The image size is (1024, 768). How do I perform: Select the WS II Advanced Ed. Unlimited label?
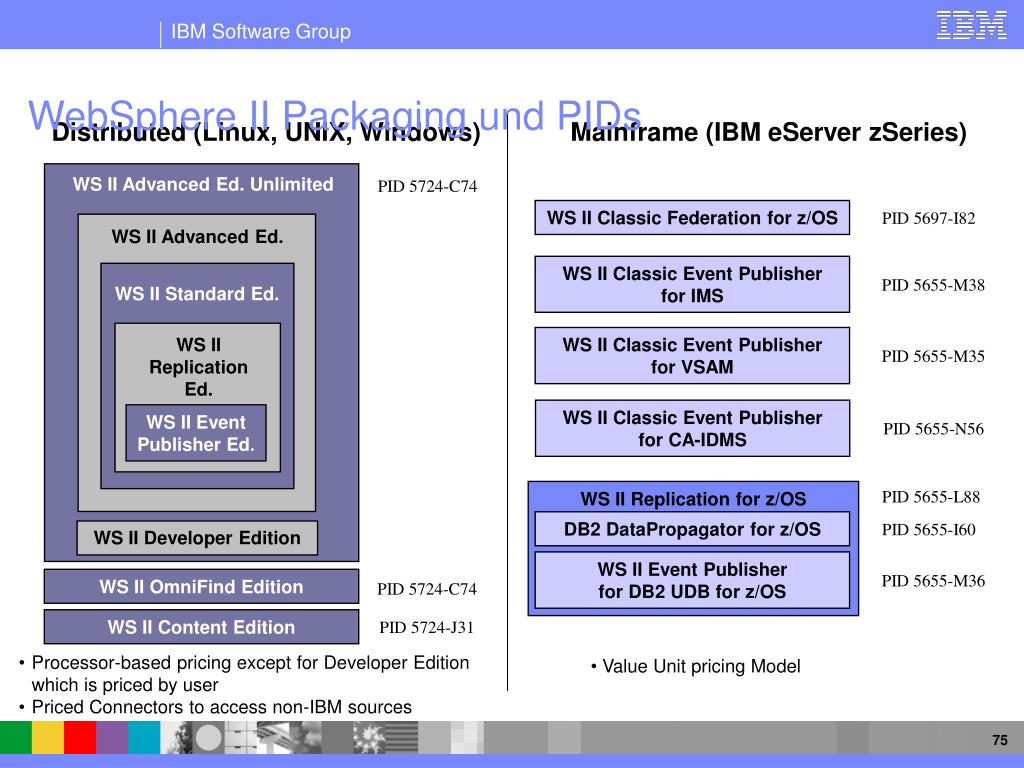[203, 184]
